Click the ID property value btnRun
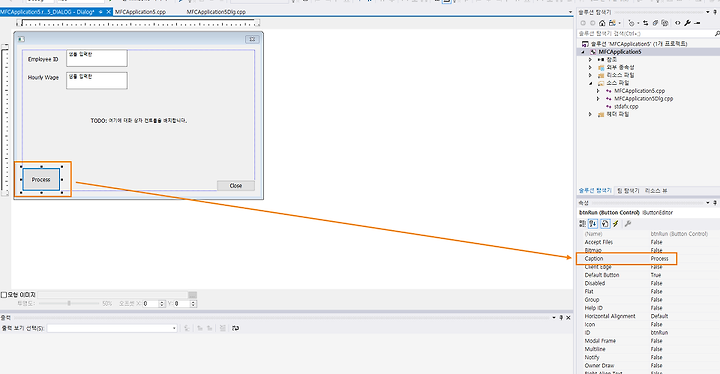Viewport: 720px width, 374px height. coord(659,333)
